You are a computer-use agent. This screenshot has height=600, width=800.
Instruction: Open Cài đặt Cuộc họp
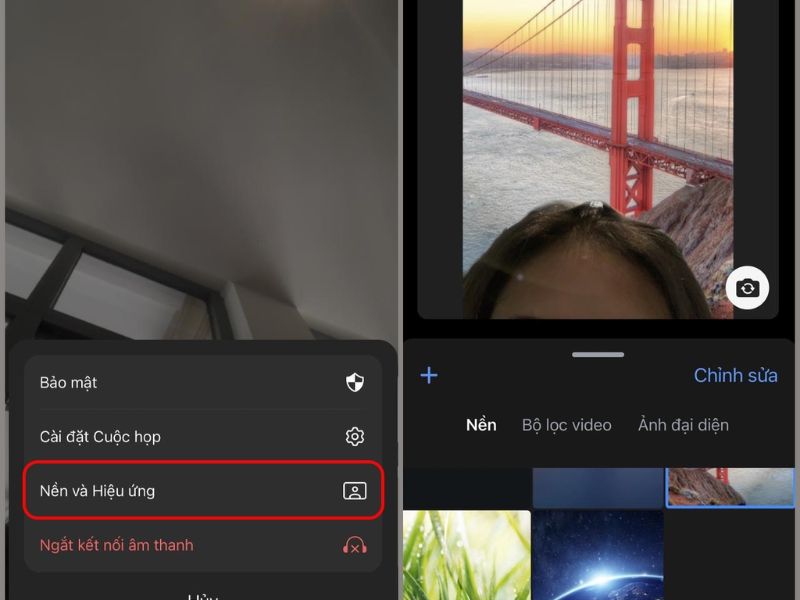pyautogui.click(x=100, y=437)
